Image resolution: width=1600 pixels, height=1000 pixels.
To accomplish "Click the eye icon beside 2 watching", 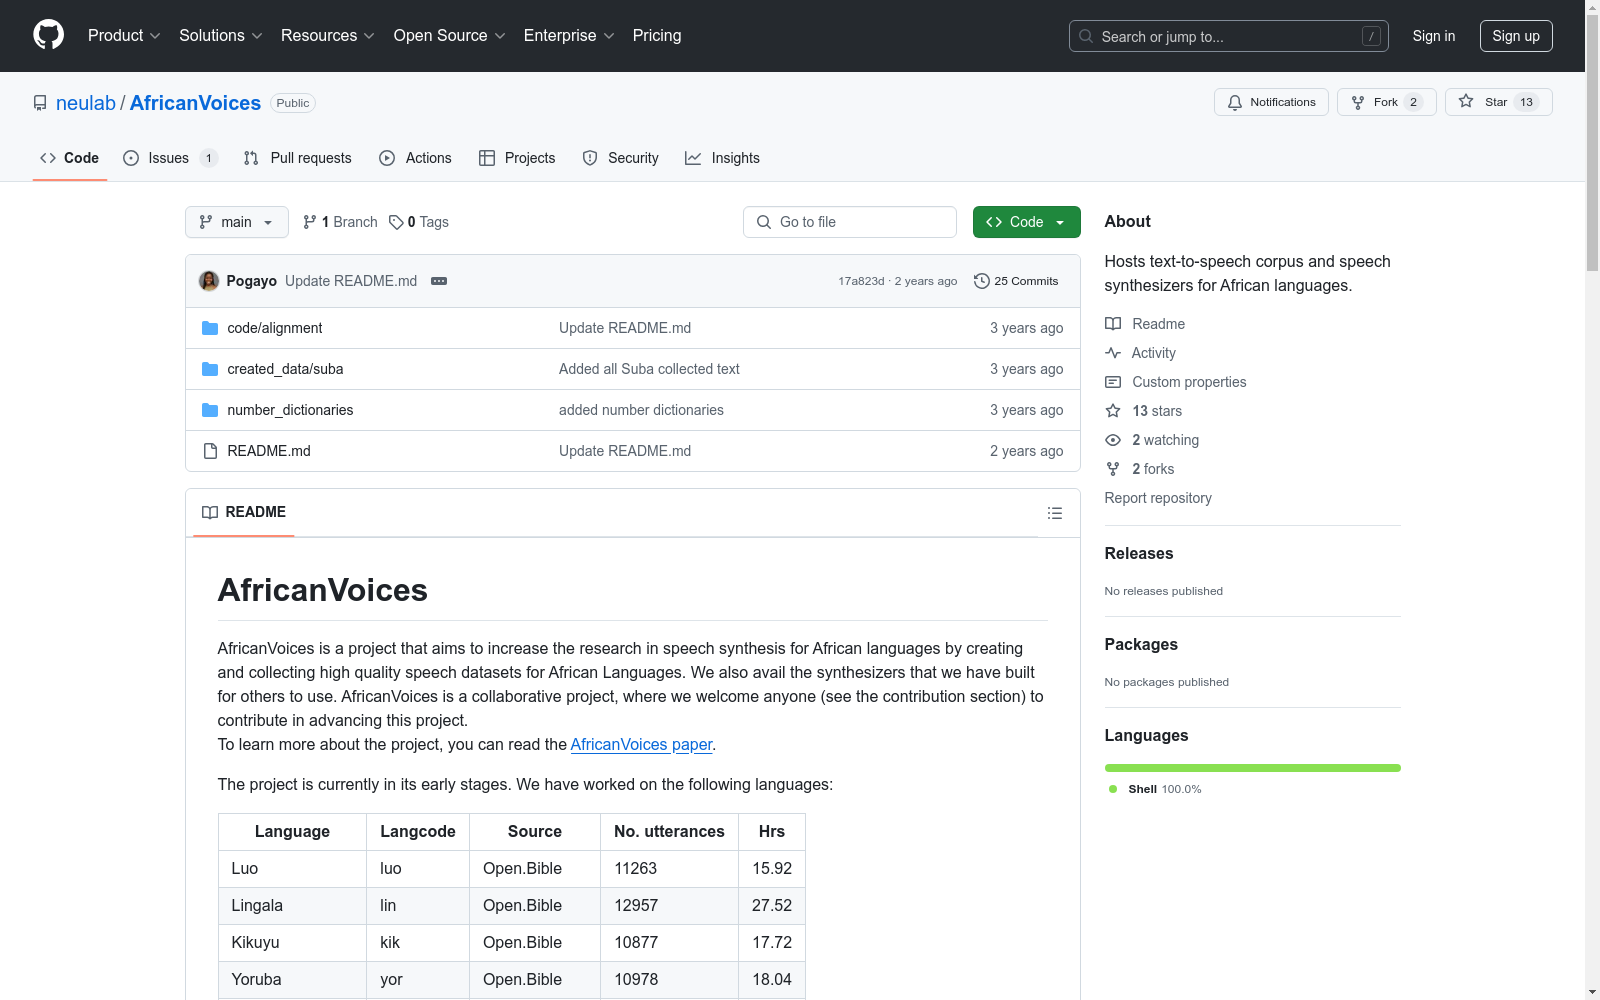I will tap(1113, 440).
